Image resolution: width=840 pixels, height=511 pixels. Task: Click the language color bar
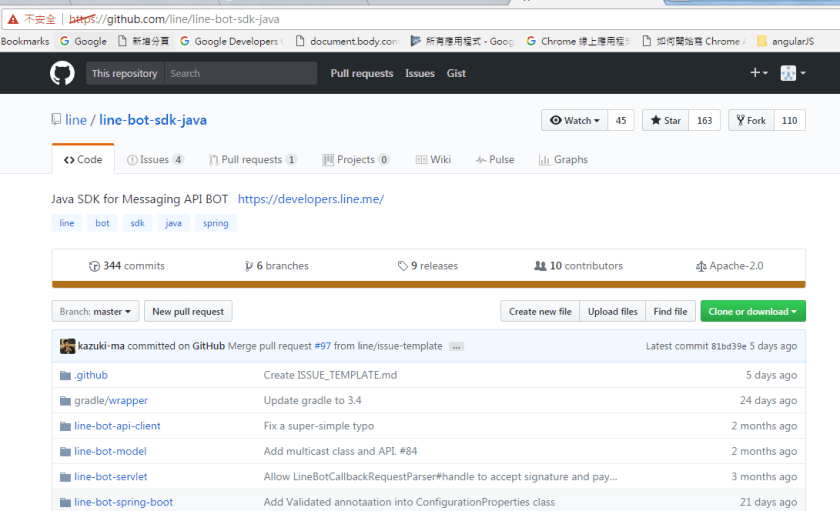[x=428, y=285]
